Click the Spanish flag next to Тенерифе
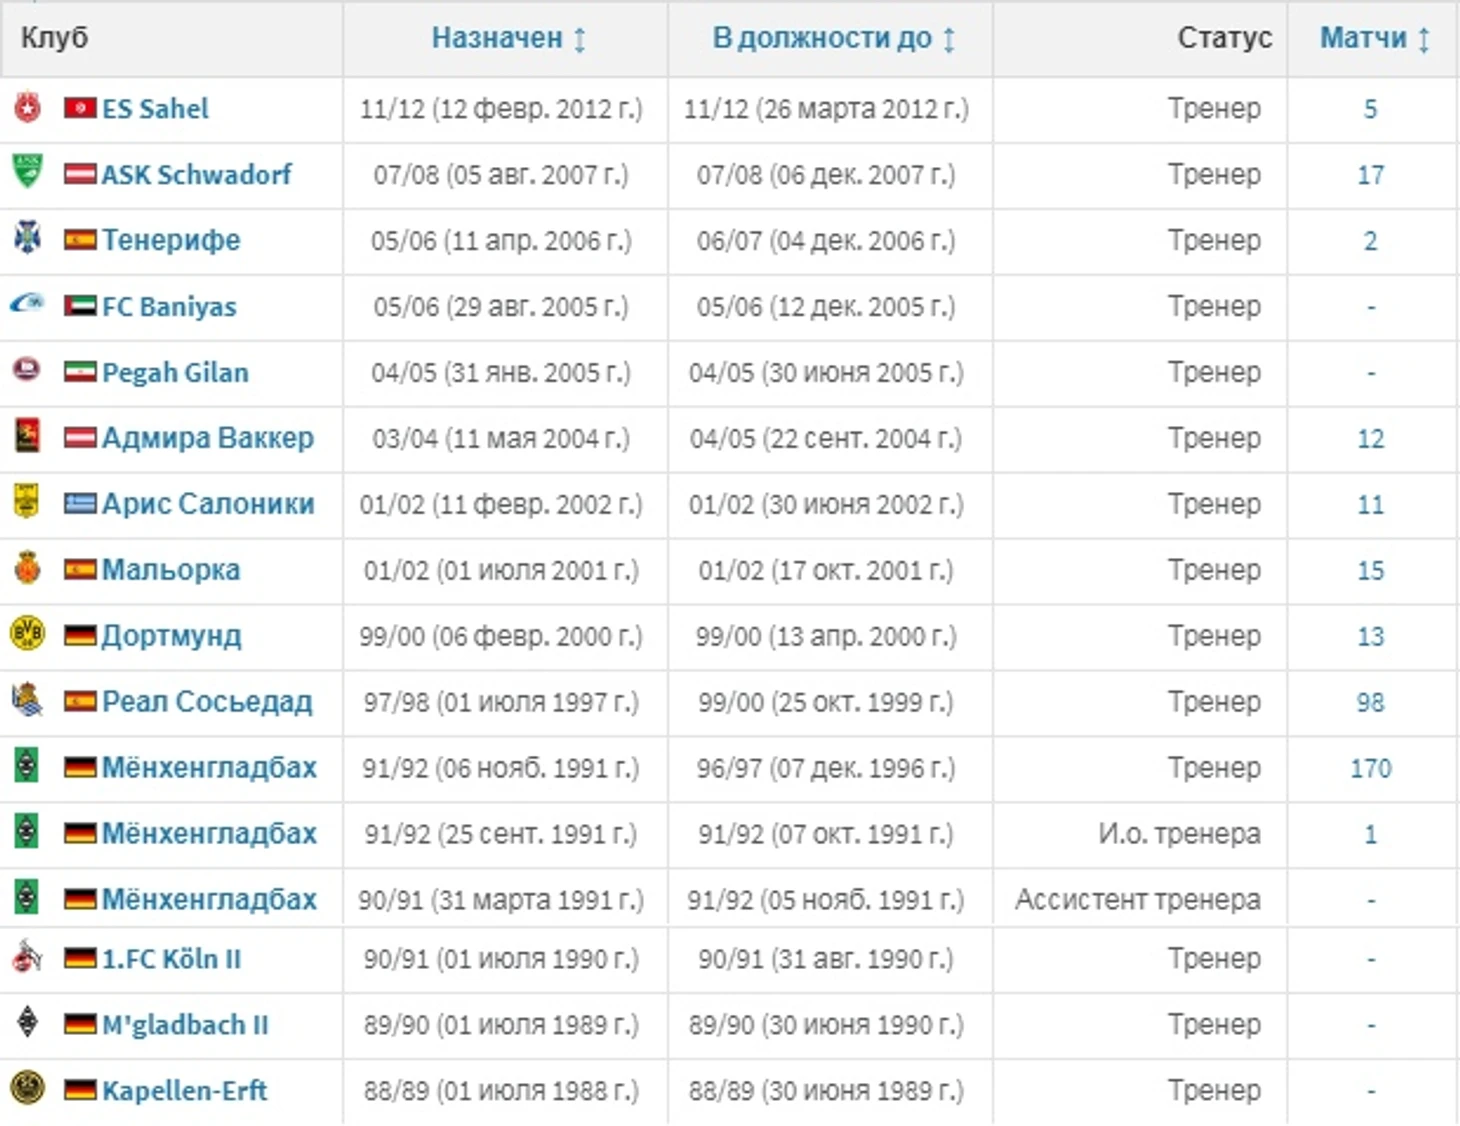This screenshot has height=1126, width=1460. 80,240
